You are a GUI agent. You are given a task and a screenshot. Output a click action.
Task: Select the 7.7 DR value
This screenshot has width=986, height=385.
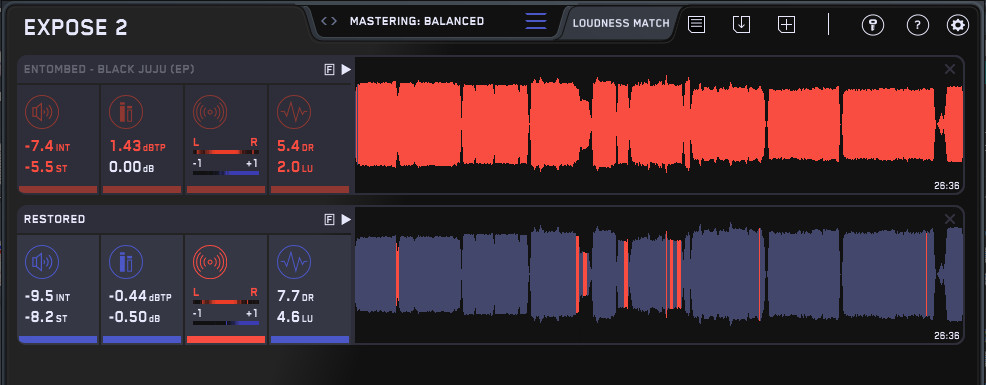point(296,296)
